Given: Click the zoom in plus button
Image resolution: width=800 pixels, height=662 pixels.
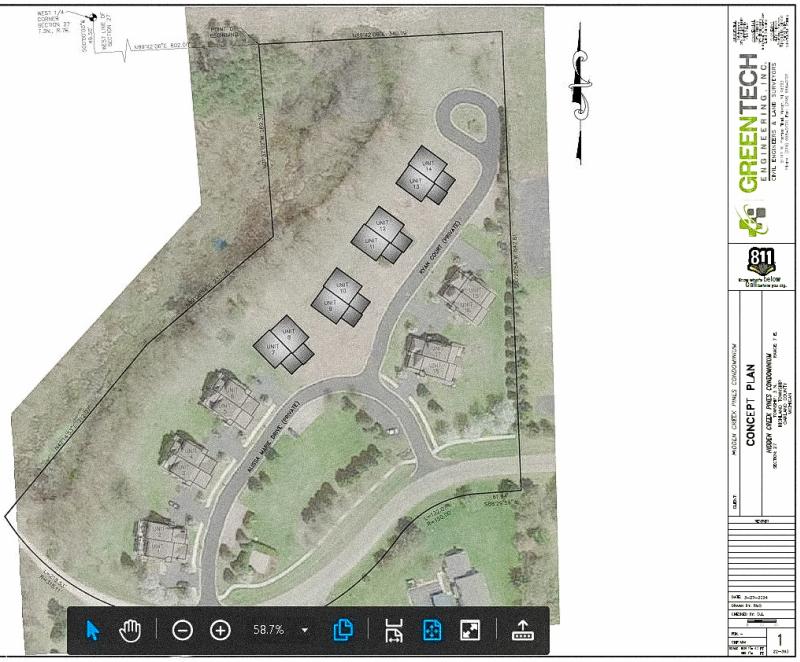Looking at the screenshot, I should click(x=221, y=630).
